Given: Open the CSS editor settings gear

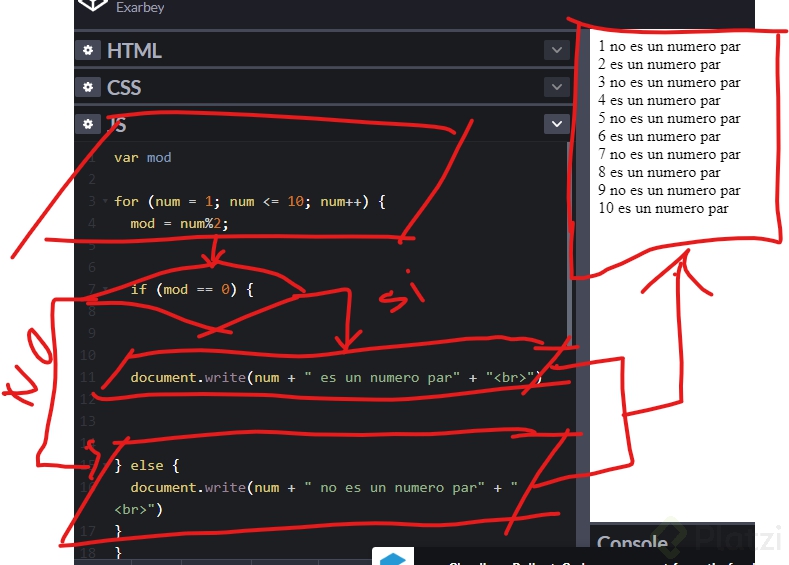Looking at the screenshot, I should coord(88,87).
